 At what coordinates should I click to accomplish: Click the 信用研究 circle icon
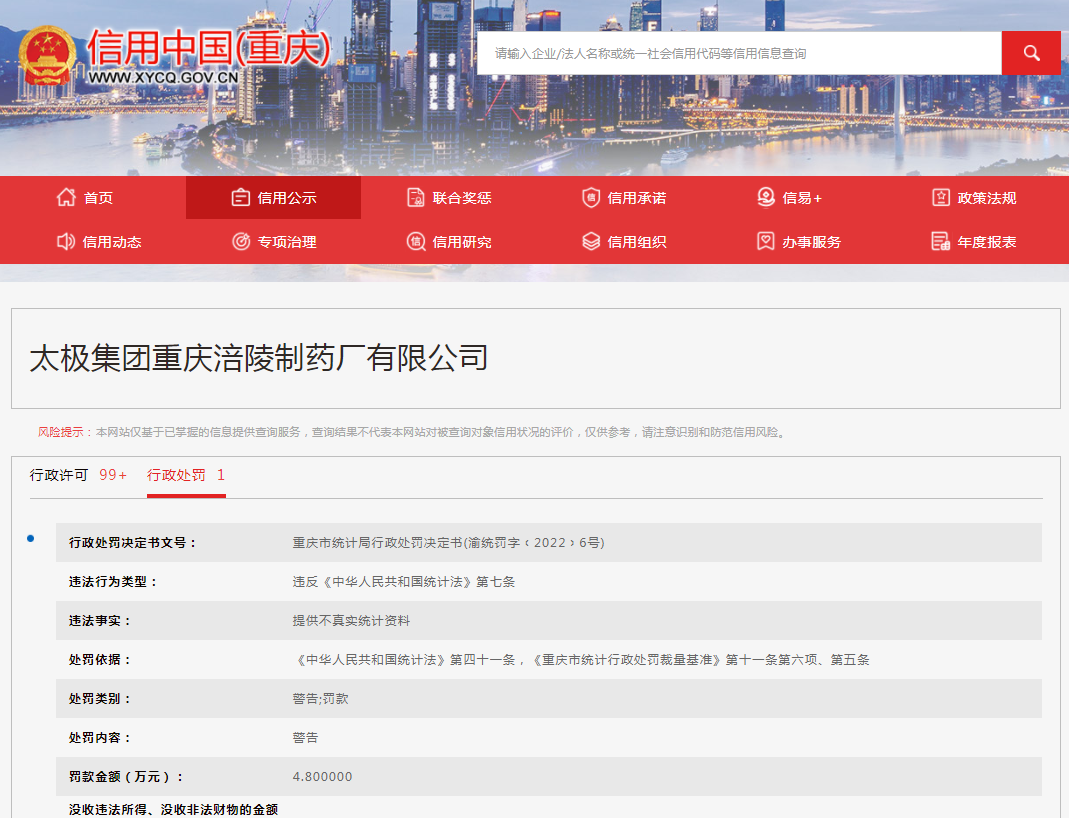coord(416,241)
